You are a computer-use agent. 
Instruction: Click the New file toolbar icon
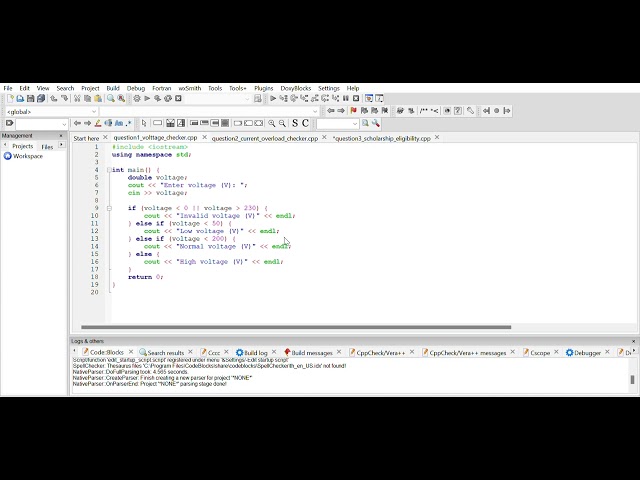tap(10, 98)
